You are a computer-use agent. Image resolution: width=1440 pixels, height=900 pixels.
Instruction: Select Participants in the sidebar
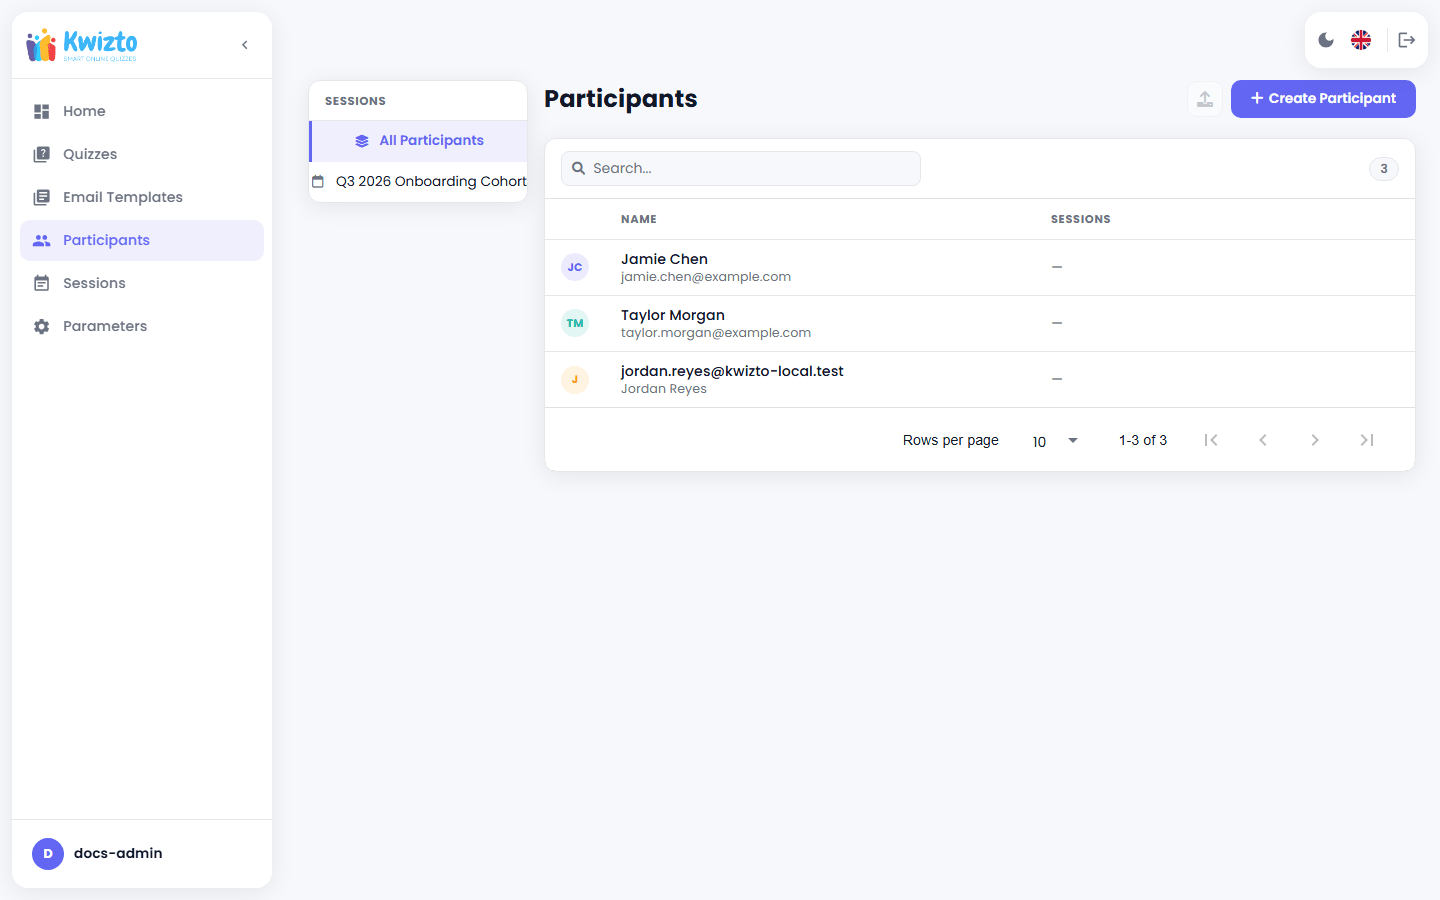142,240
